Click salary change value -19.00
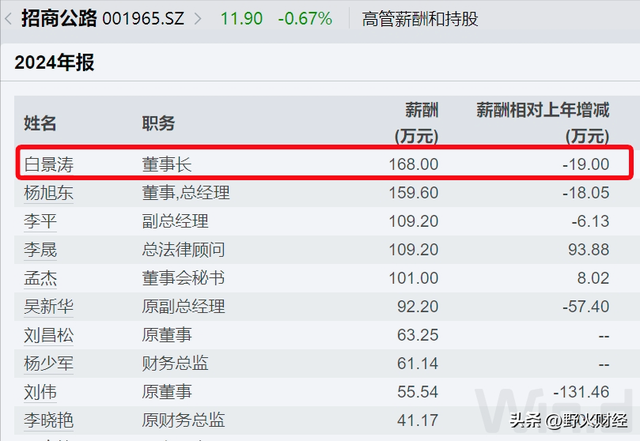The height and width of the screenshot is (441, 640). coord(586,165)
